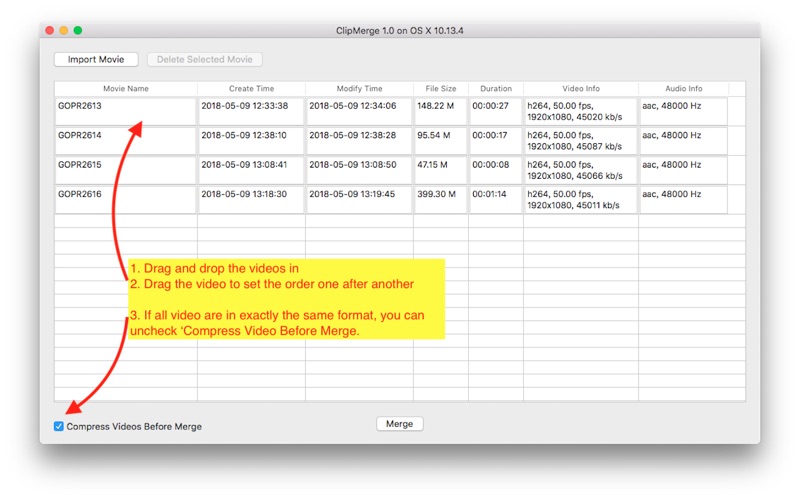This screenshot has width=800, height=500.
Task: Click the Delete Selected Movie button
Action: click(x=205, y=59)
